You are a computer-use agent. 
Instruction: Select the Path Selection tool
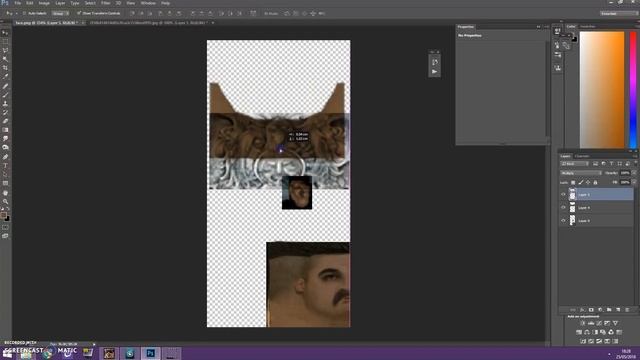point(5,174)
